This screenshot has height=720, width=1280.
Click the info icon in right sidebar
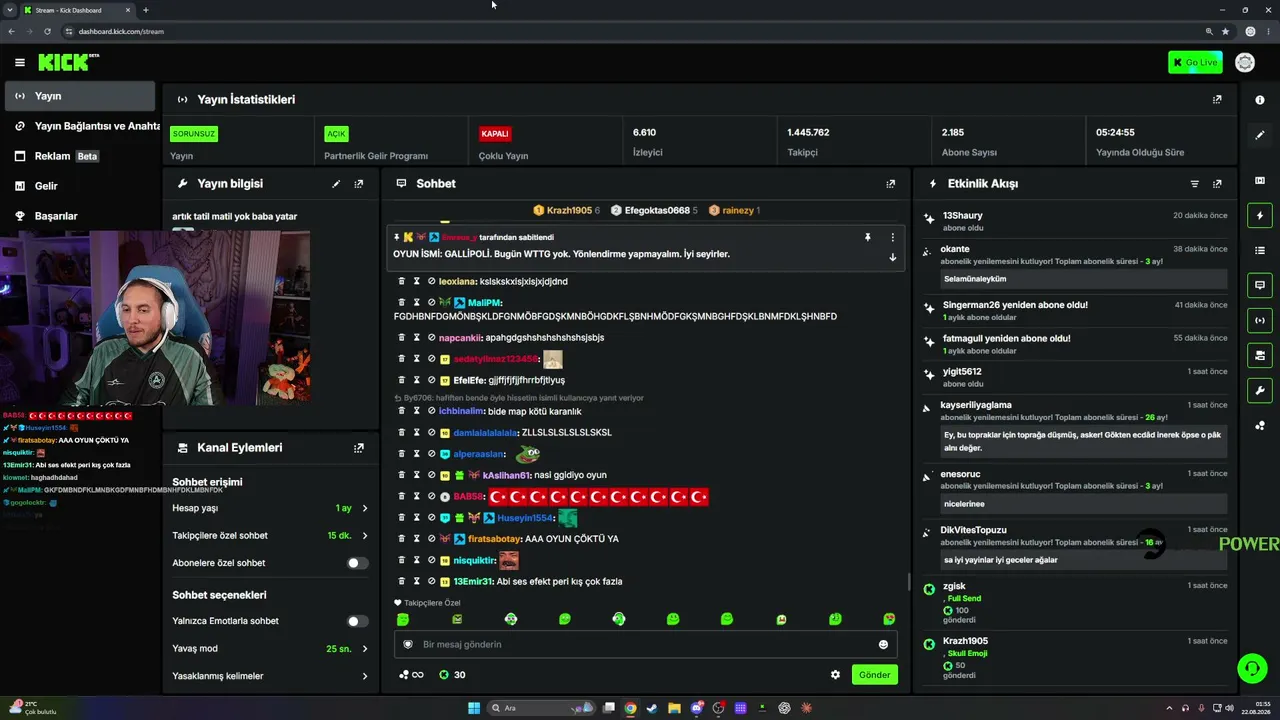coord(1260,100)
